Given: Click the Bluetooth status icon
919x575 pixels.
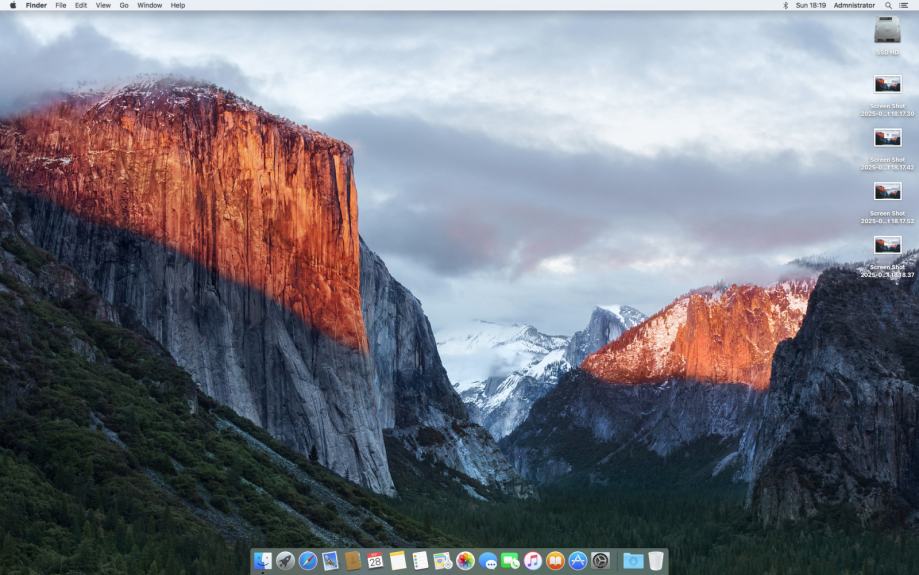Looking at the screenshot, I should [785, 5].
